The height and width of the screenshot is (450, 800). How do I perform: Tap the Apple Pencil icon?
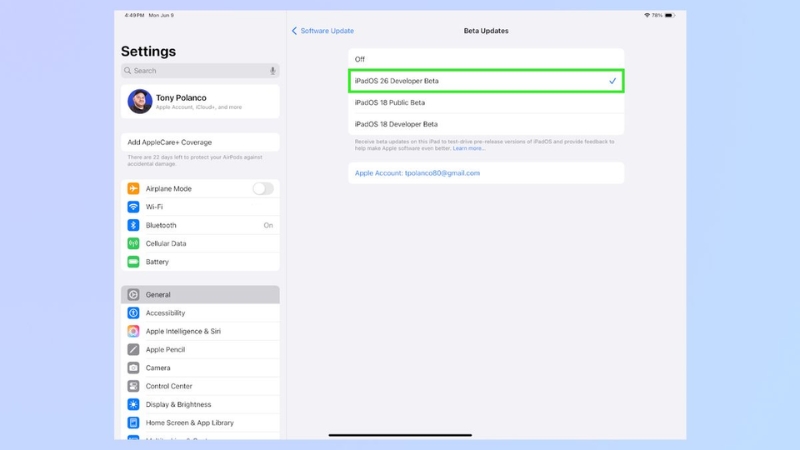pos(133,349)
